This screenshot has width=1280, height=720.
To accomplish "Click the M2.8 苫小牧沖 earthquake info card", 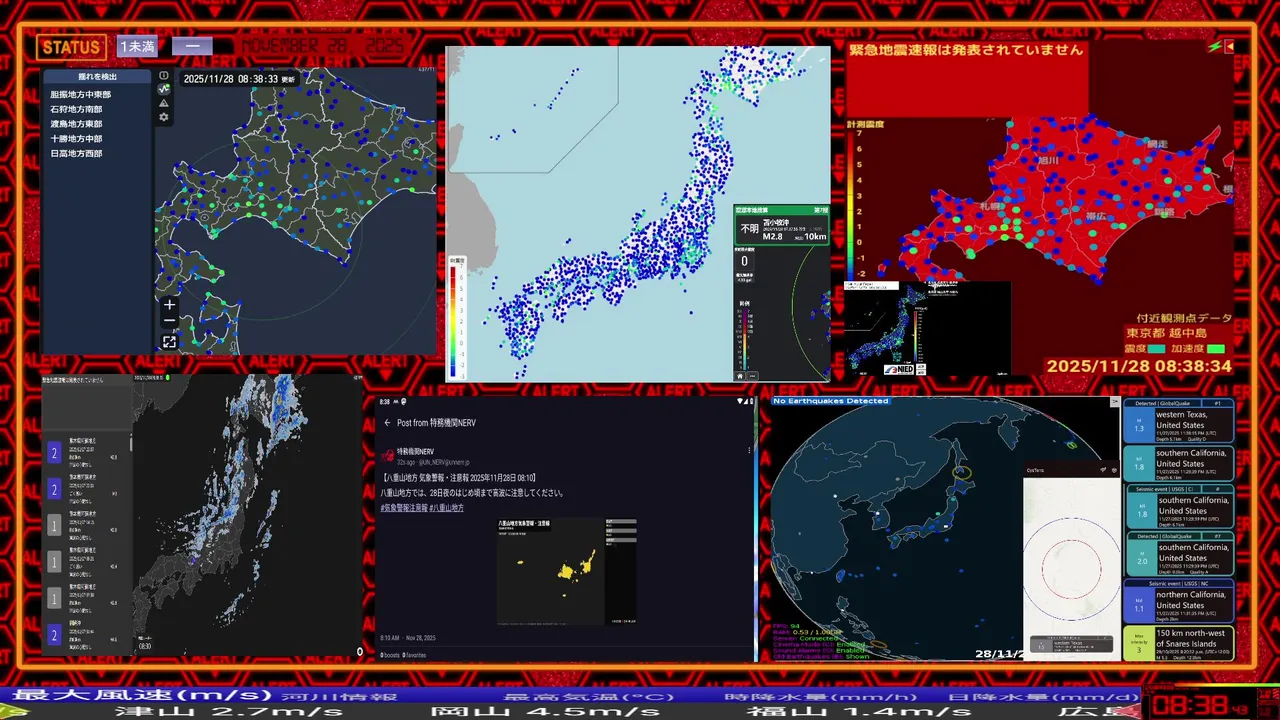I will 781,227.
